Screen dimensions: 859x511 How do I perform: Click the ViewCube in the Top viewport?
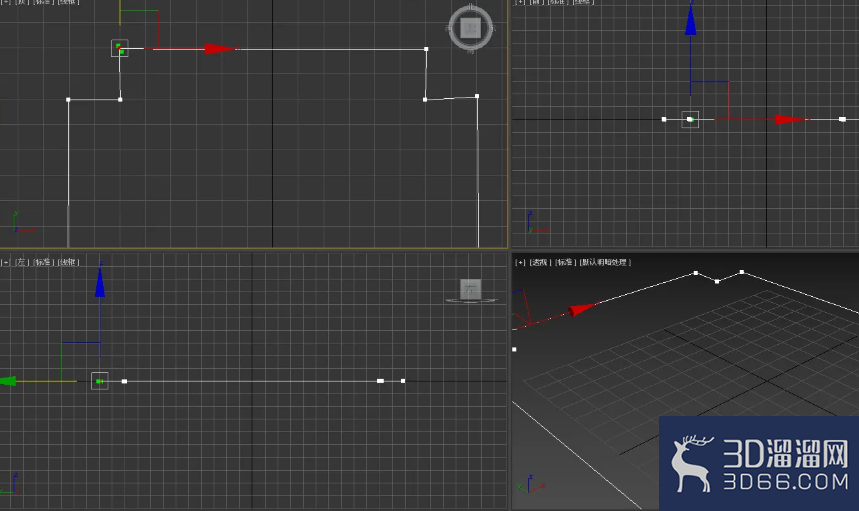coord(471,28)
